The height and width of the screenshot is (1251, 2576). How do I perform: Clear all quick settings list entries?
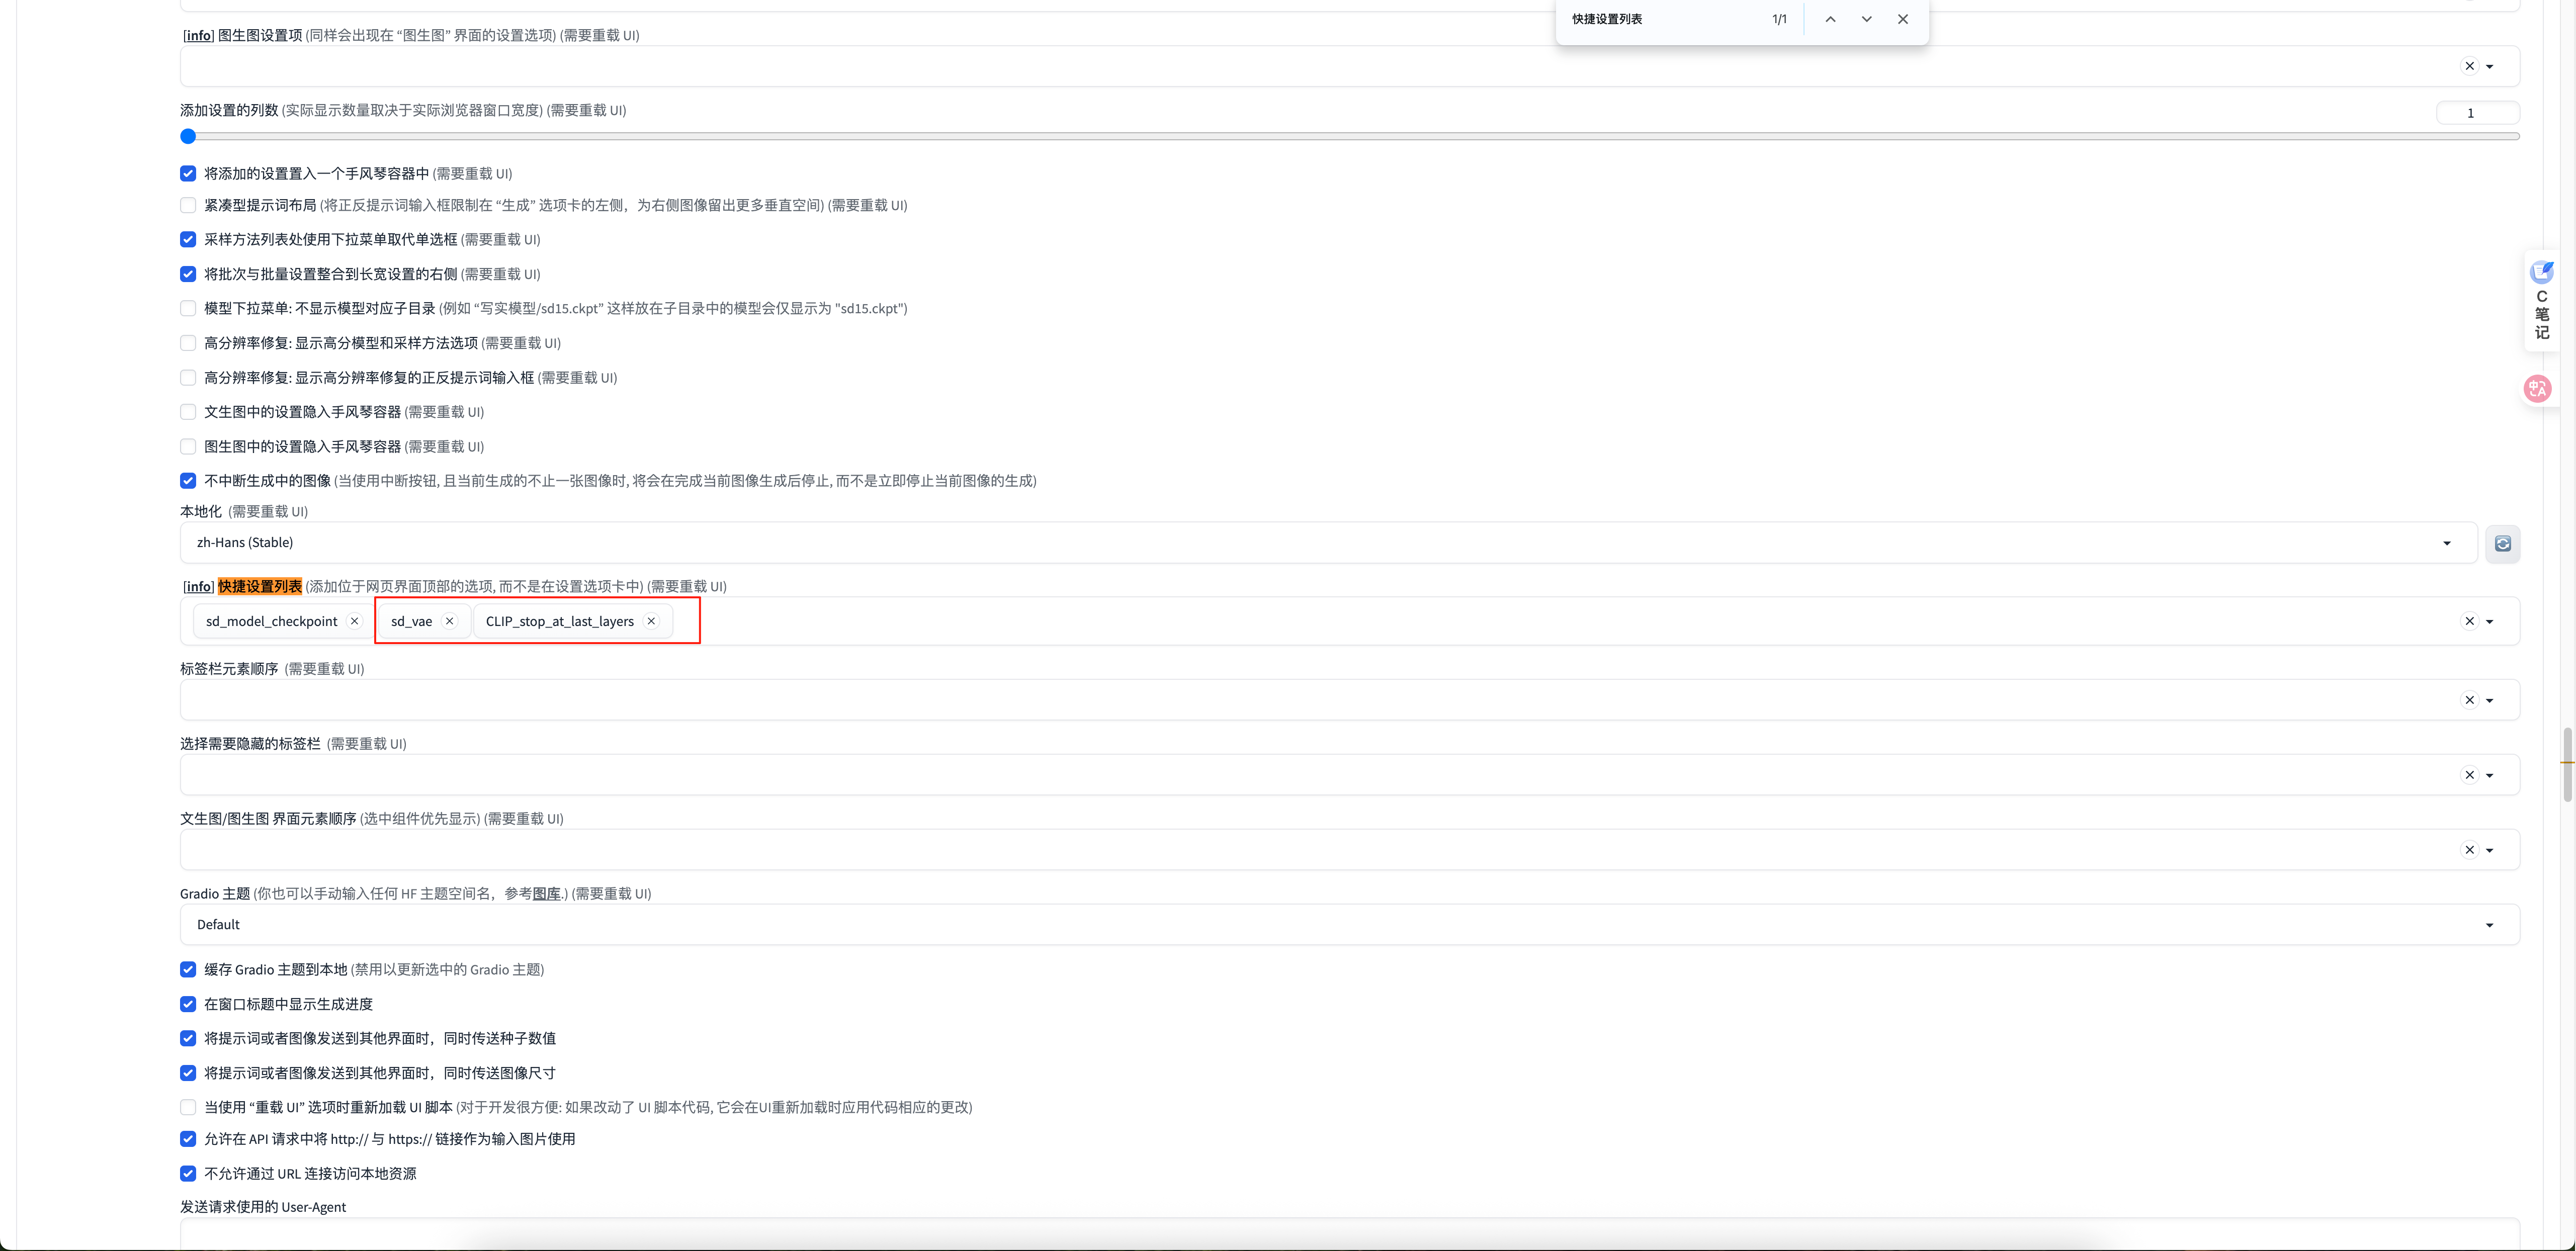(2469, 621)
